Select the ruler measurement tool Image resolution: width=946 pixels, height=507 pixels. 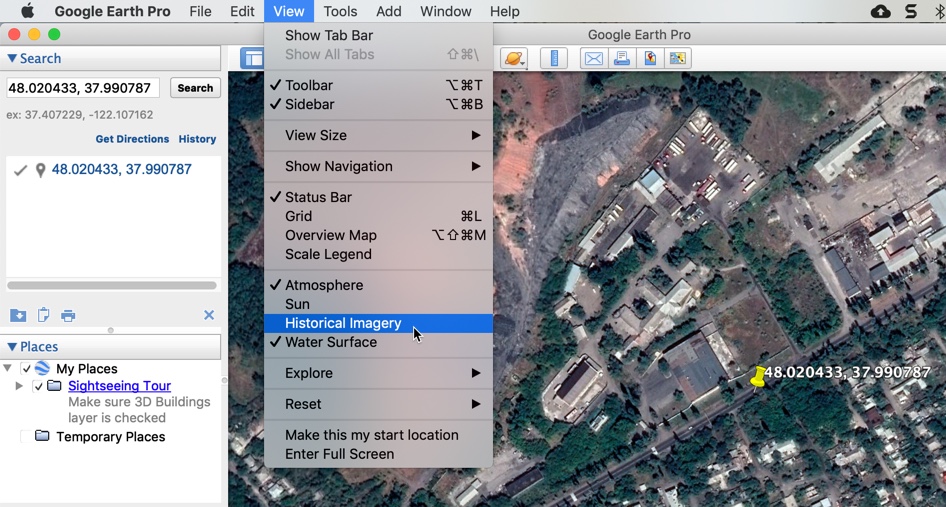point(553,58)
